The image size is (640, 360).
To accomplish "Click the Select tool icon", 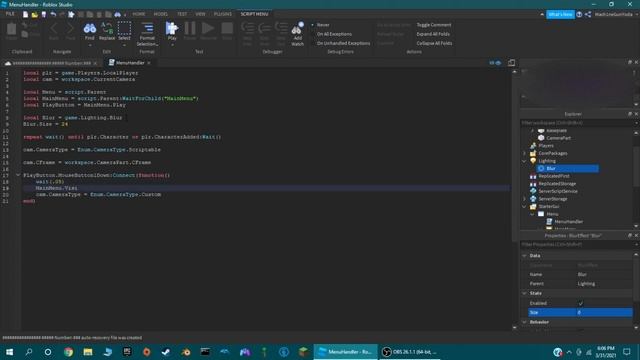I will point(124,29).
